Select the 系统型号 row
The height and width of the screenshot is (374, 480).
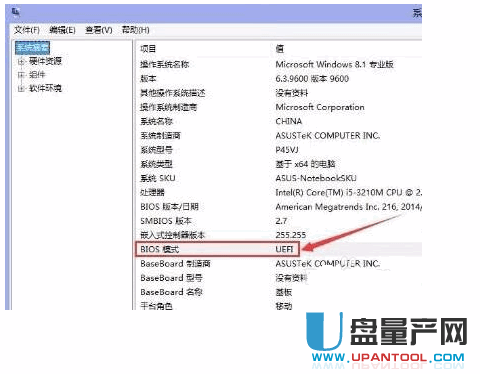coord(156,150)
